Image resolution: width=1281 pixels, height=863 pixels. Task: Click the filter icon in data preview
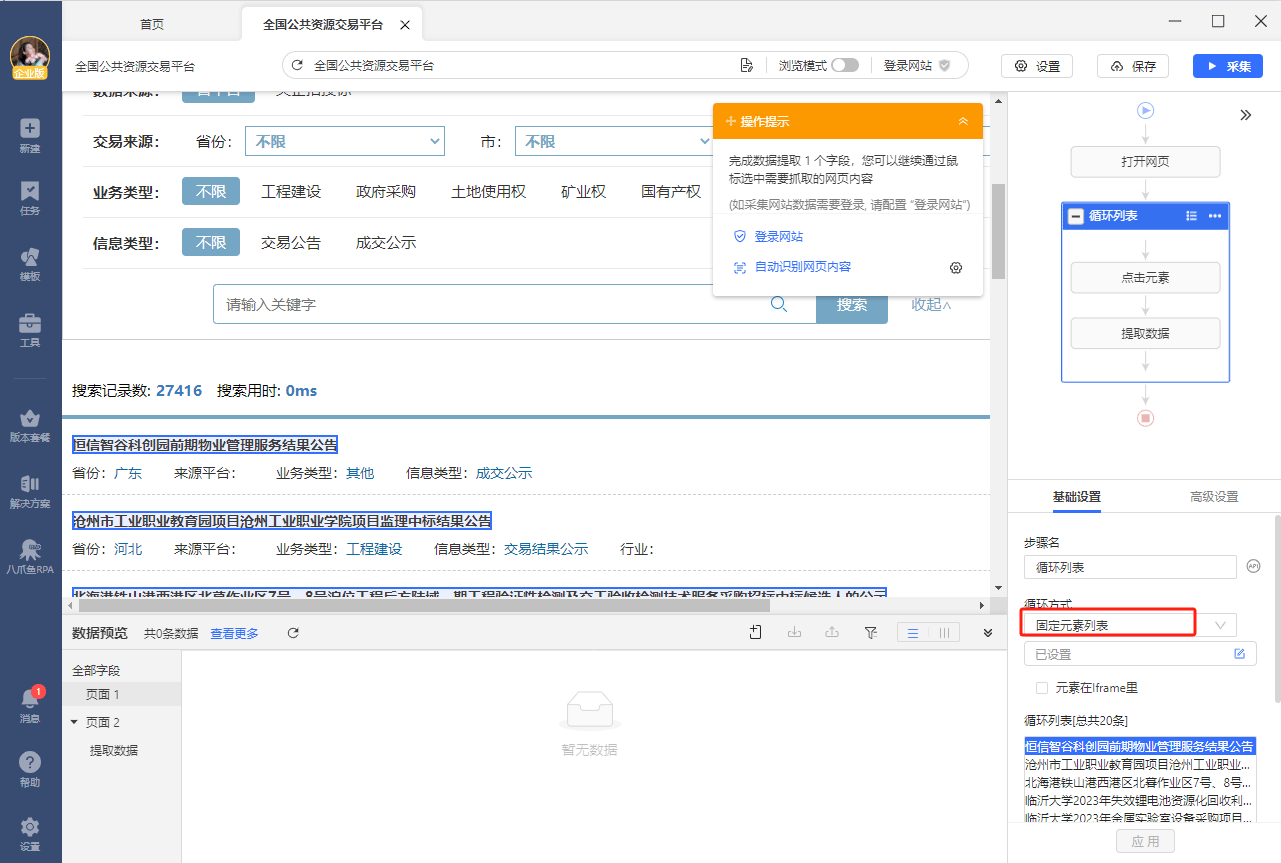coord(870,632)
